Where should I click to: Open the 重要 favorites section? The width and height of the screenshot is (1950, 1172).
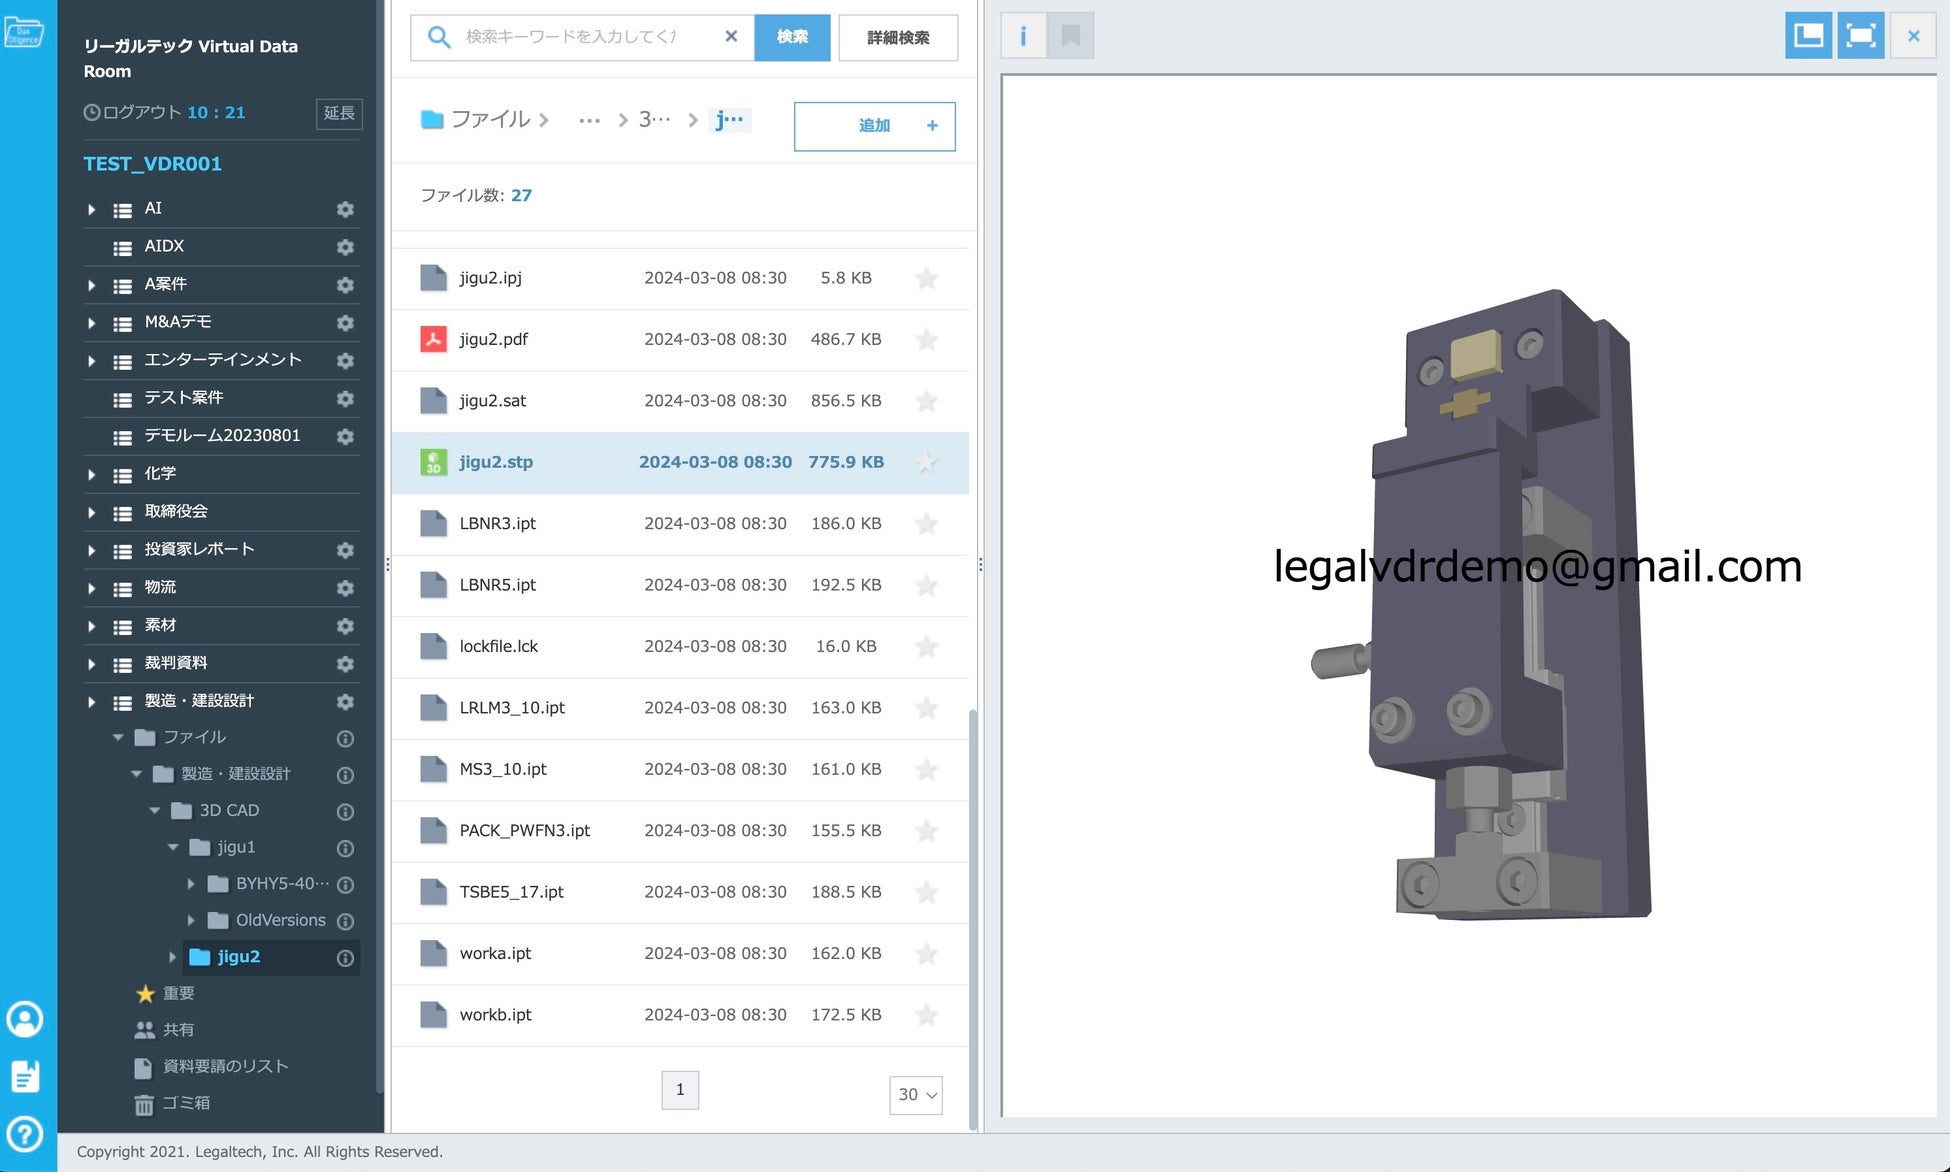coord(177,993)
